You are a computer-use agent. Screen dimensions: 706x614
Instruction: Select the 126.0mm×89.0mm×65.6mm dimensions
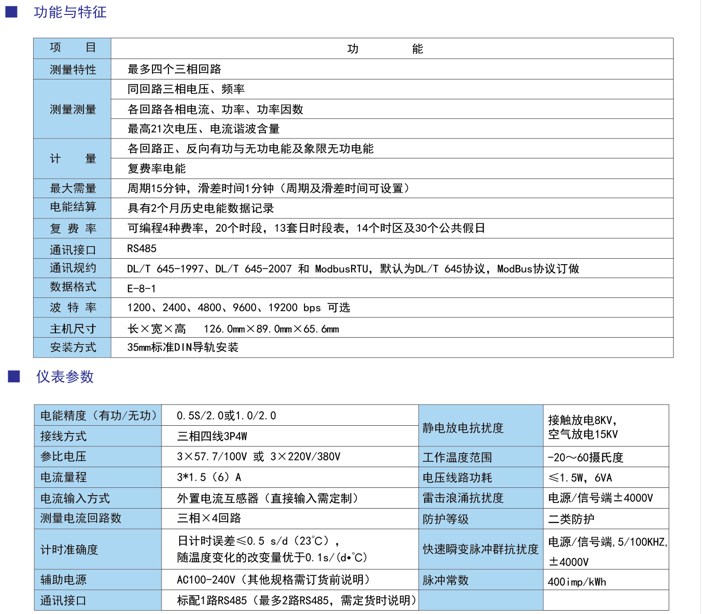click(271, 329)
